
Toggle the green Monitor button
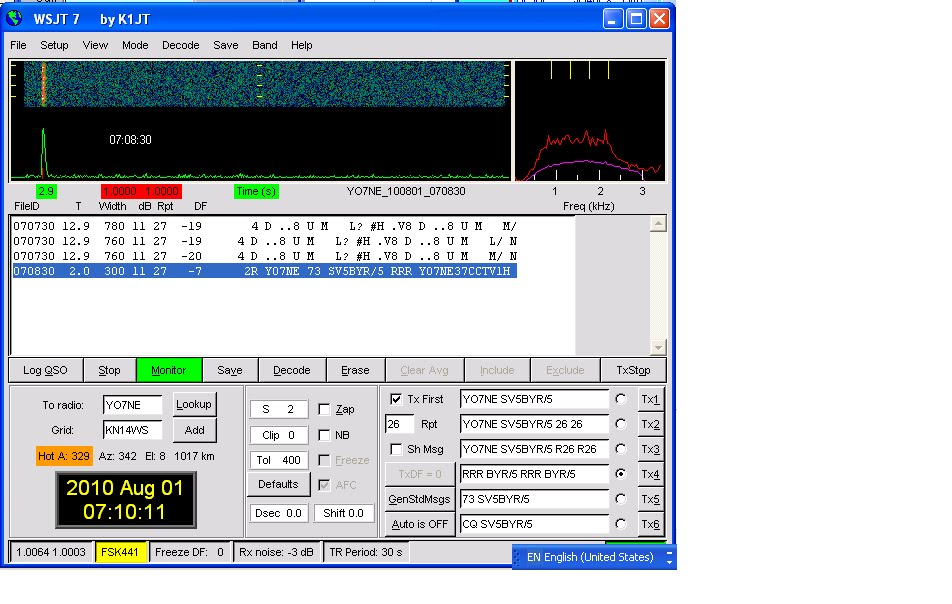168,370
